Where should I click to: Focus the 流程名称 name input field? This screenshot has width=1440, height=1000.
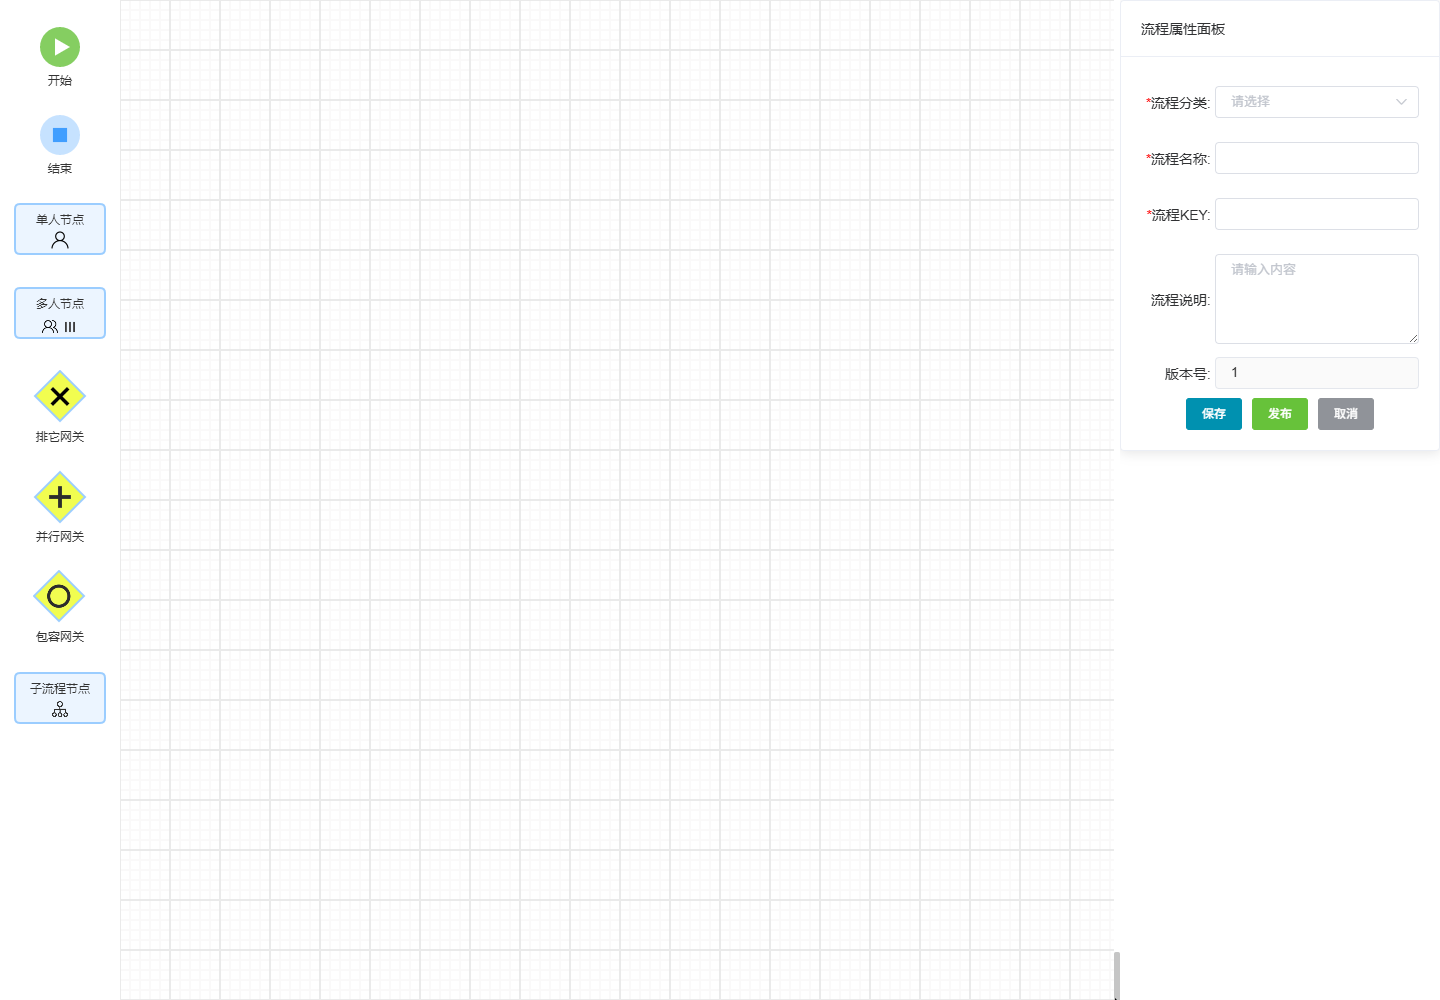pos(1316,158)
